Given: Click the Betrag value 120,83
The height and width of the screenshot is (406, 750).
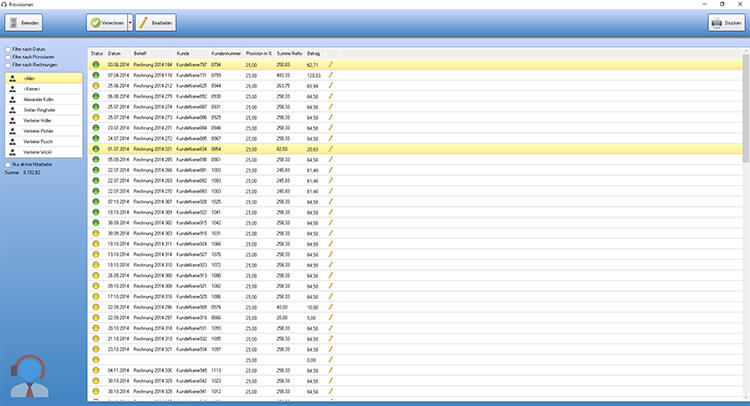Looking at the screenshot, I should [314, 75].
